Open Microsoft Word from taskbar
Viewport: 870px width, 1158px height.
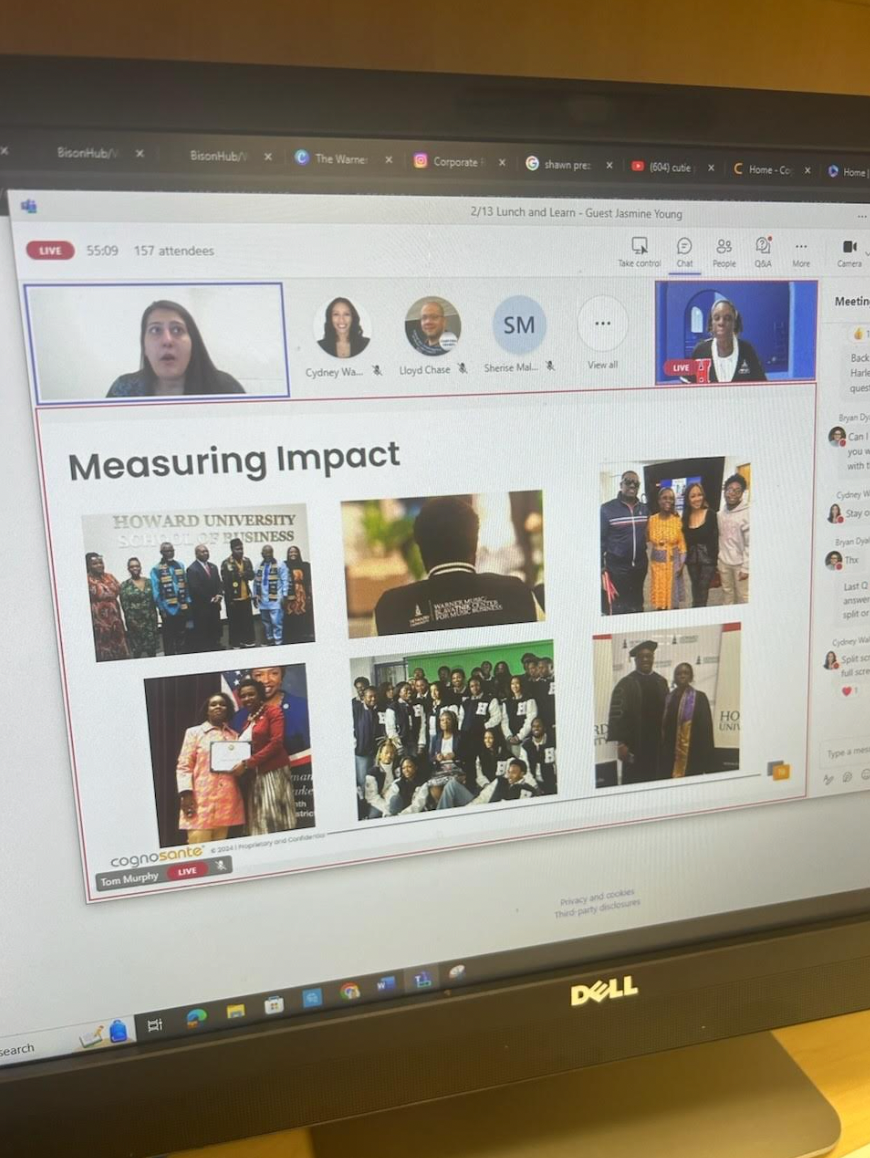tap(386, 984)
